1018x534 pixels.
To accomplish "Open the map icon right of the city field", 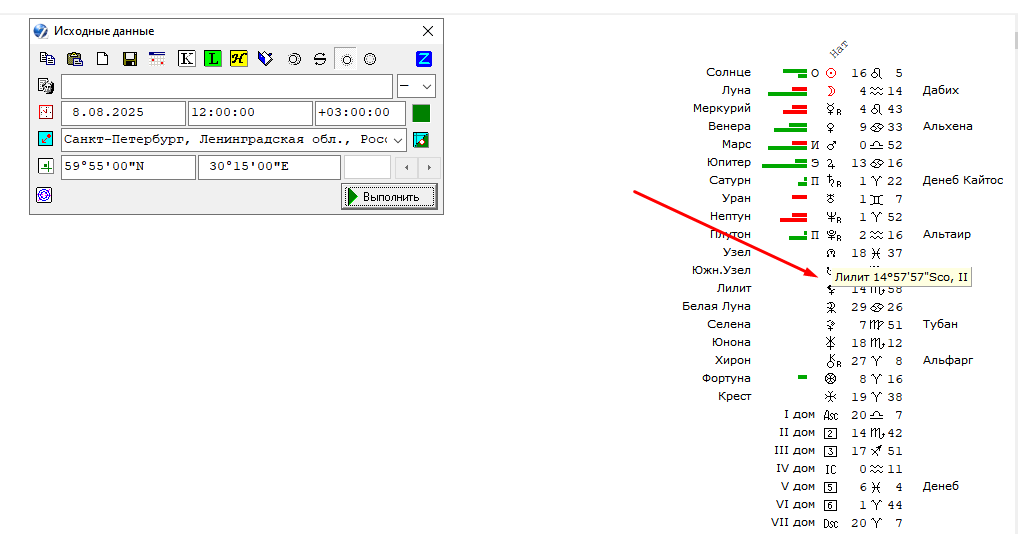I will (421, 140).
